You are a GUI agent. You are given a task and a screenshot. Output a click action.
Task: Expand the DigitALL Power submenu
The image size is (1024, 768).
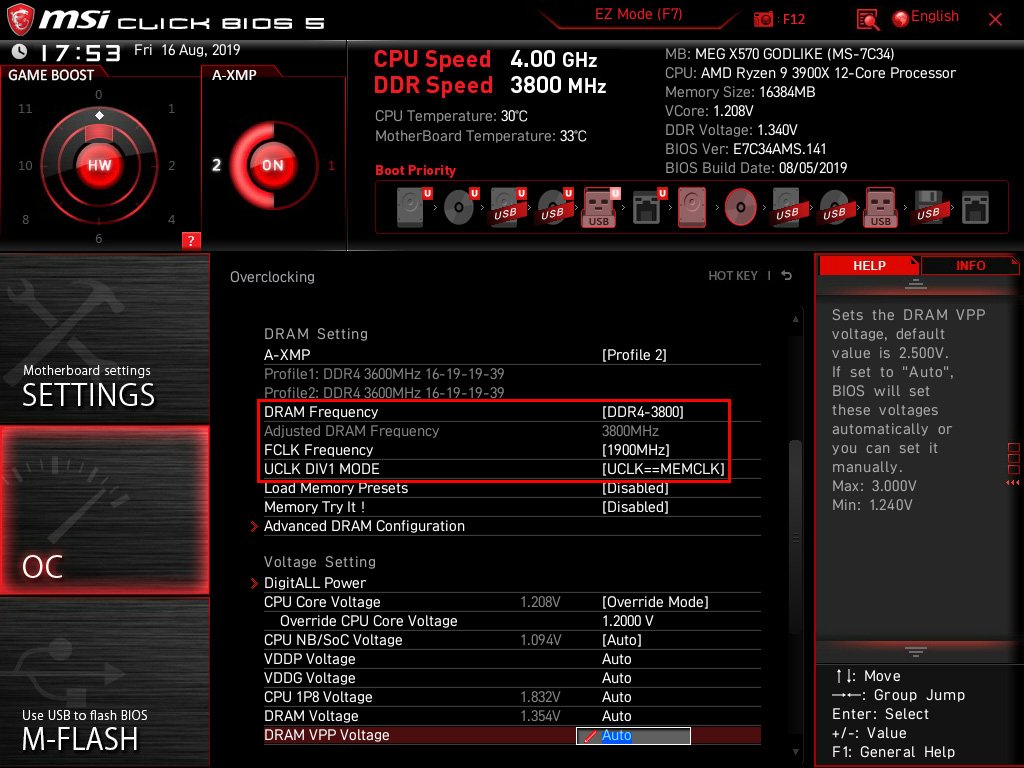[315, 583]
